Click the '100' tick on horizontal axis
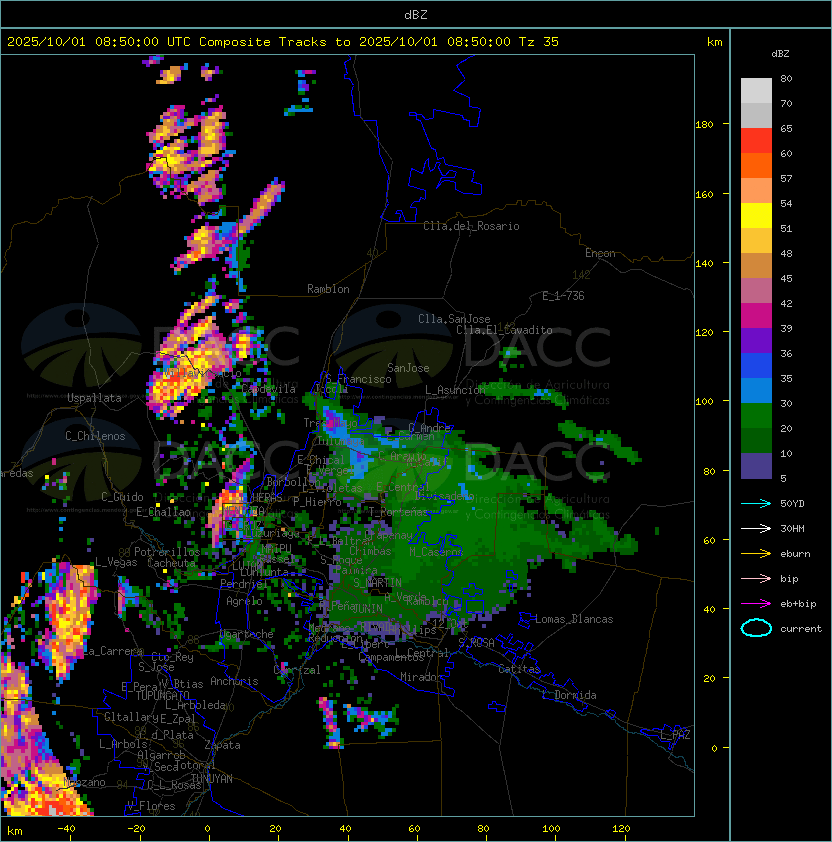 (x=551, y=829)
